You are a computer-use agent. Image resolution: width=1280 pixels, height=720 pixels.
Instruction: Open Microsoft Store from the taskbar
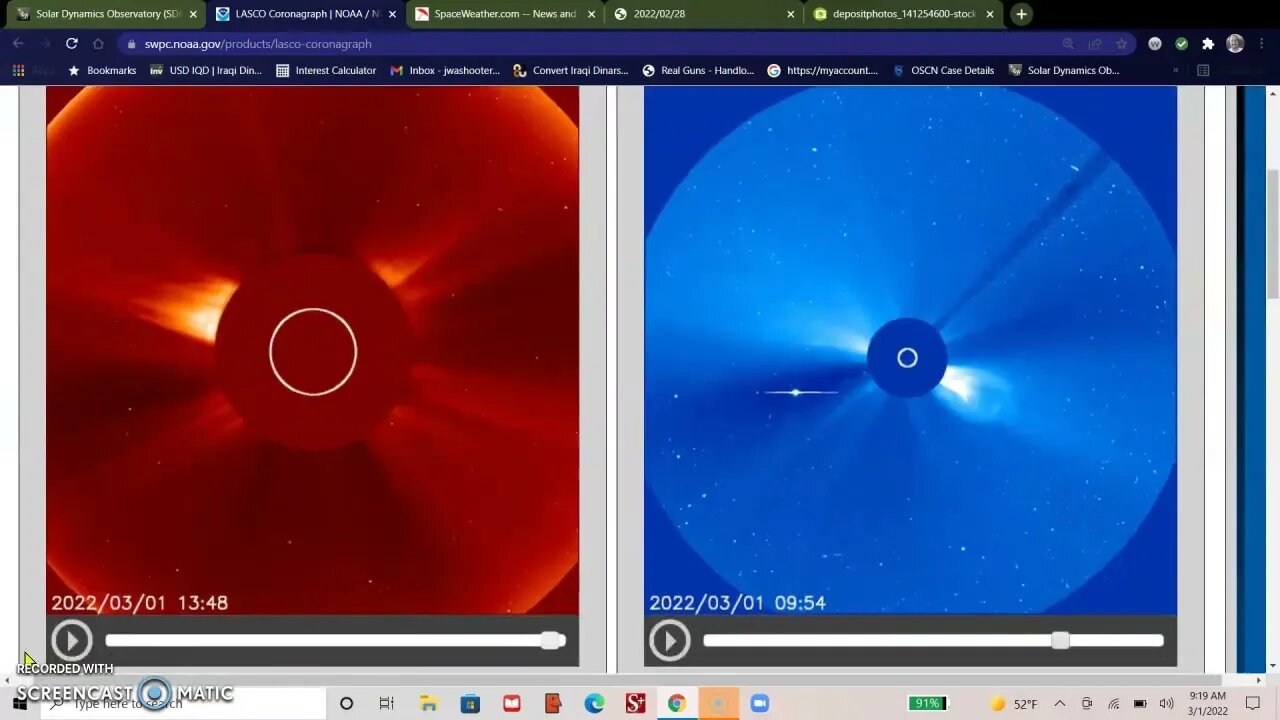(x=470, y=704)
